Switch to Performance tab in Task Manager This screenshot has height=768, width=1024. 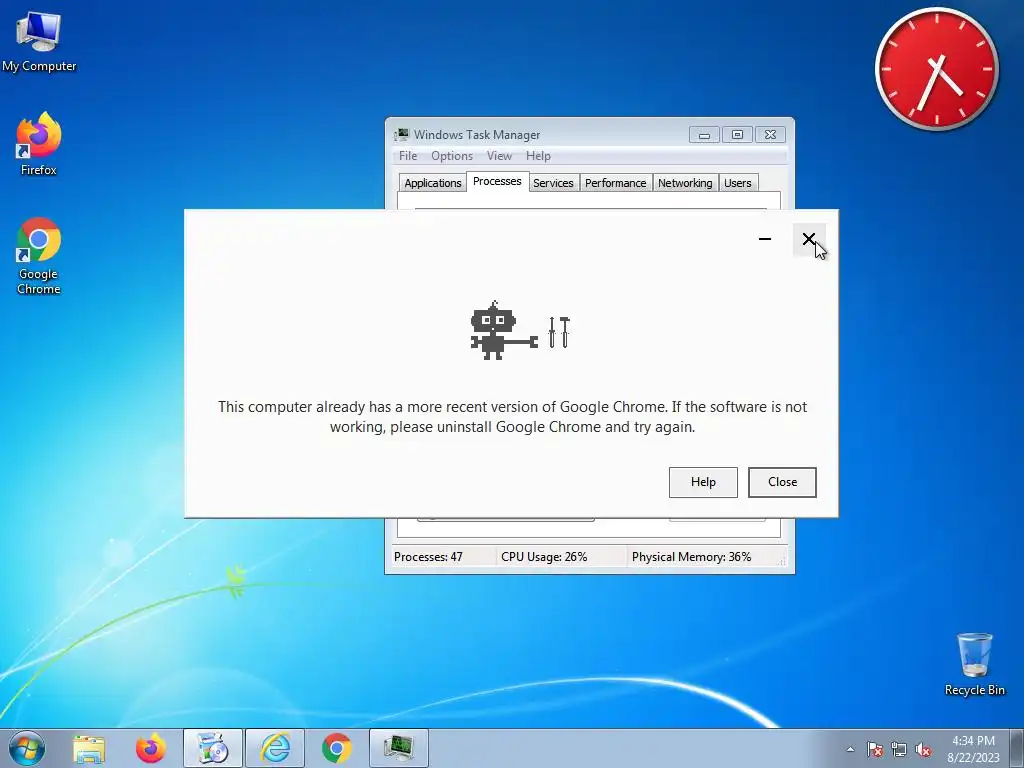point(615,183)
